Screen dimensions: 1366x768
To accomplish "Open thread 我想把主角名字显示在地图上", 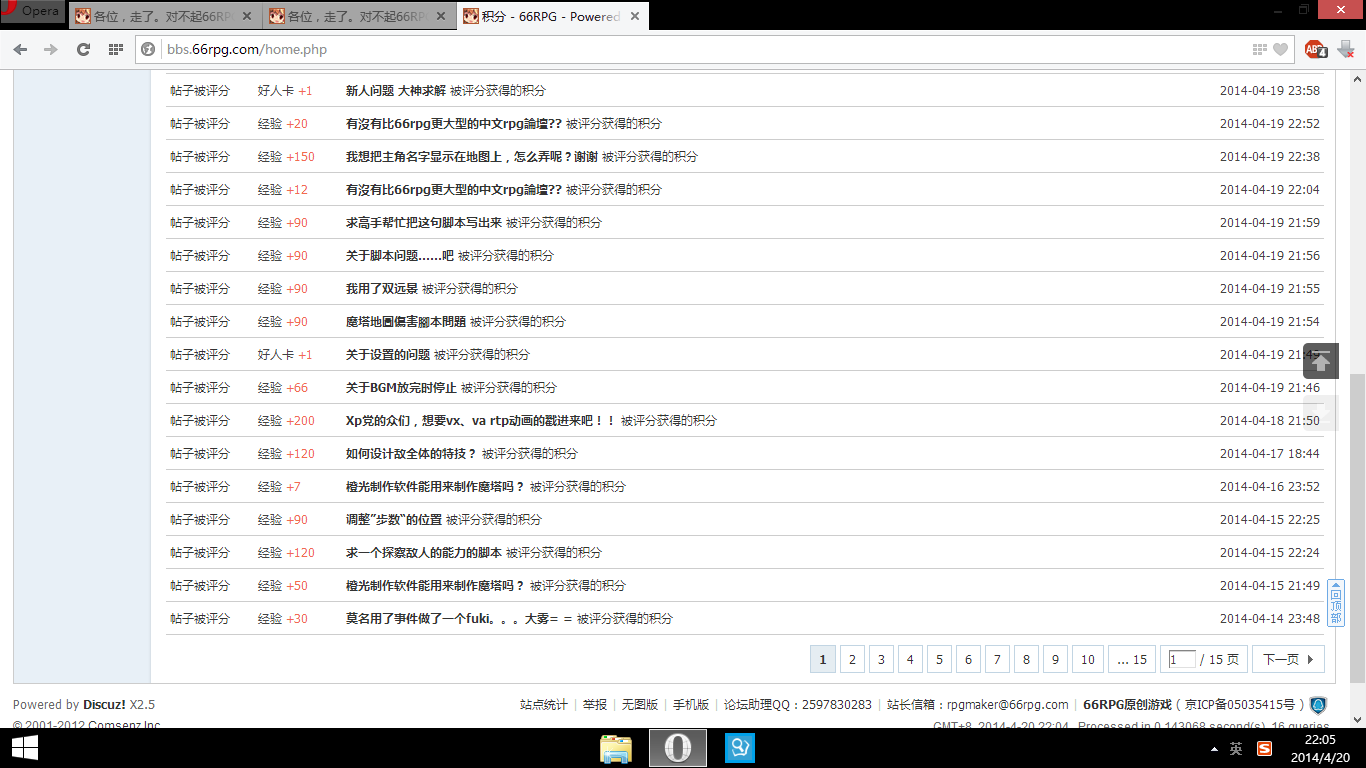I will coord(472,157).
